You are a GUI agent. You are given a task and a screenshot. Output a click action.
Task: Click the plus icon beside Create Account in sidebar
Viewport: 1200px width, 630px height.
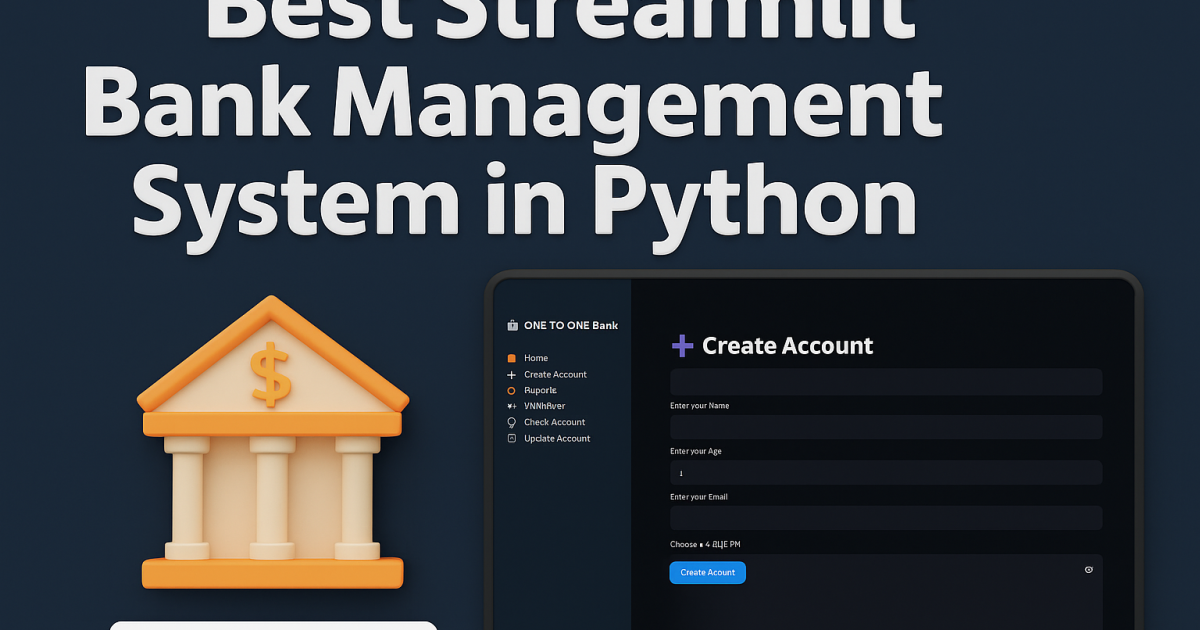click(512, 374)
